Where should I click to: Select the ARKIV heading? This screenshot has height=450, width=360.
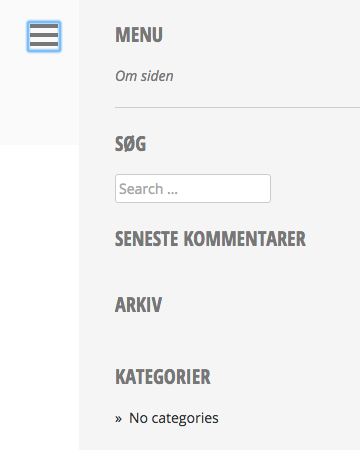(138, 304)
